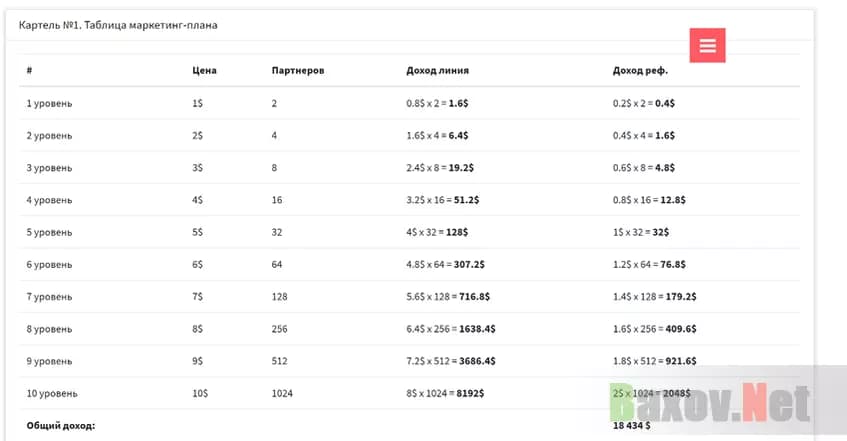Screen dimensions: 847x441
Task: Click the '10 уровень' row label
Action: pos(52,393)
